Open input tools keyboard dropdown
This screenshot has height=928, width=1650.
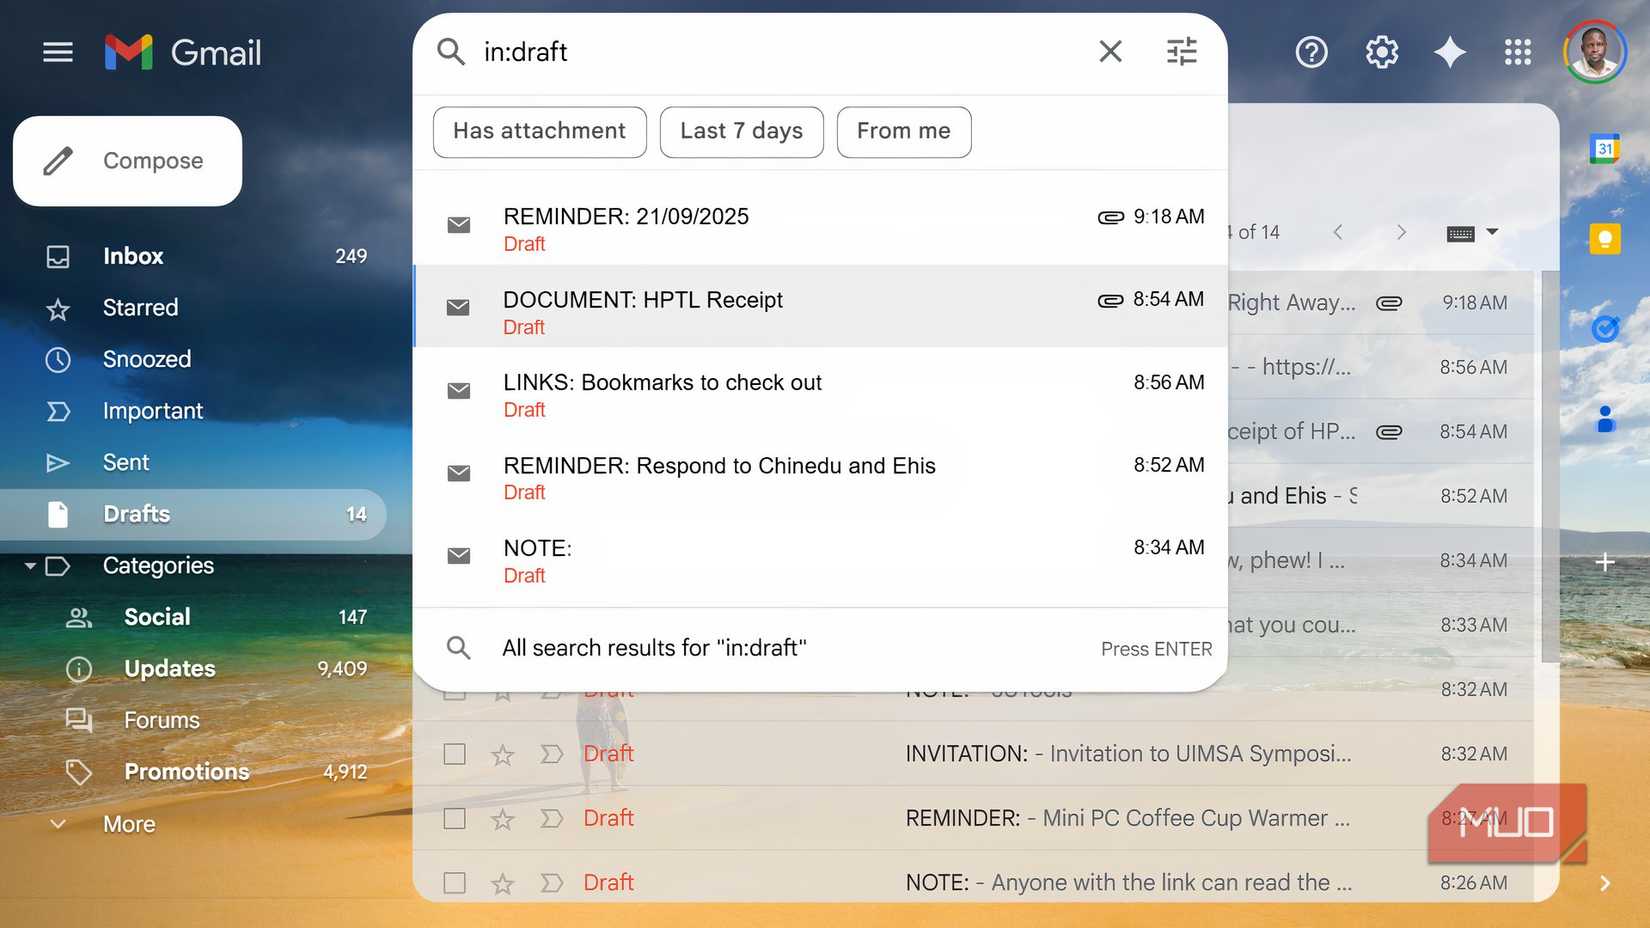tap(1472, 232)
